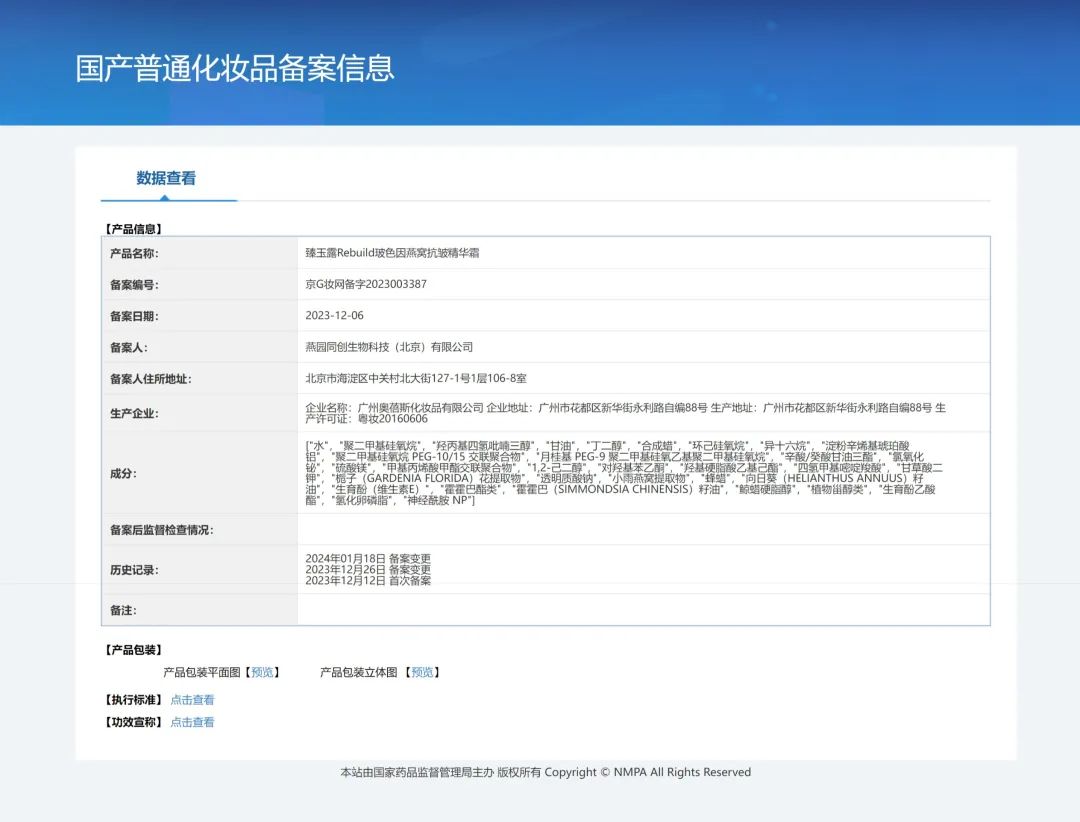Open 点击查看 beside 执行标准
This screenshot has height=822, width=1080.
click(192, 700)
